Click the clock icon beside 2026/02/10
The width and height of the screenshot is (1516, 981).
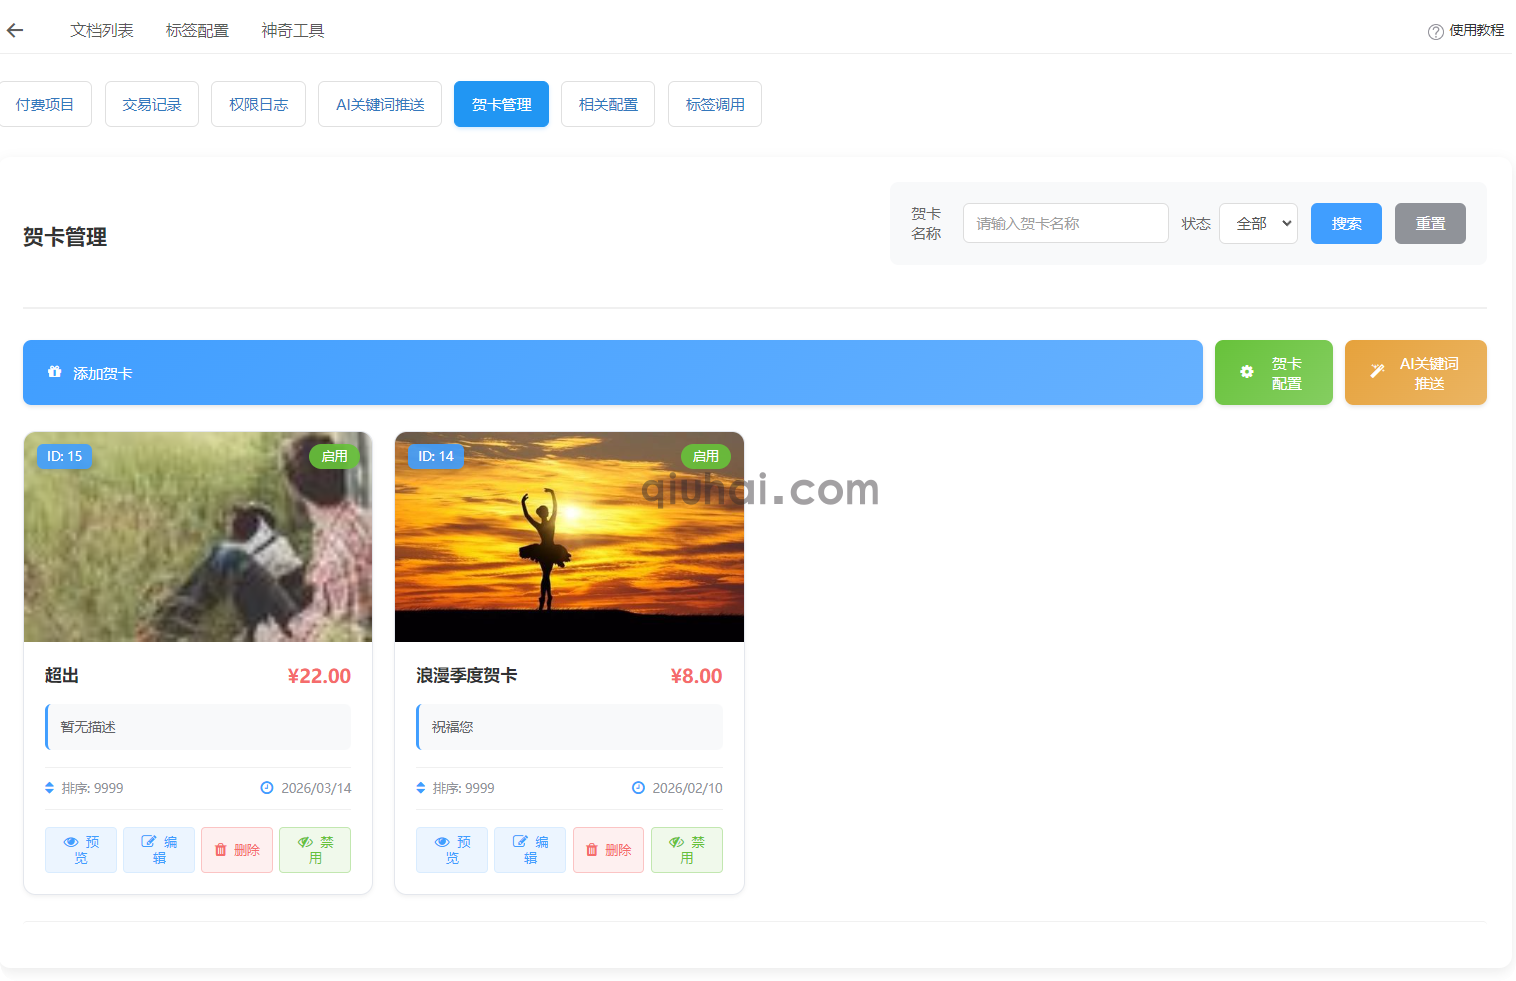coord(638,787)
